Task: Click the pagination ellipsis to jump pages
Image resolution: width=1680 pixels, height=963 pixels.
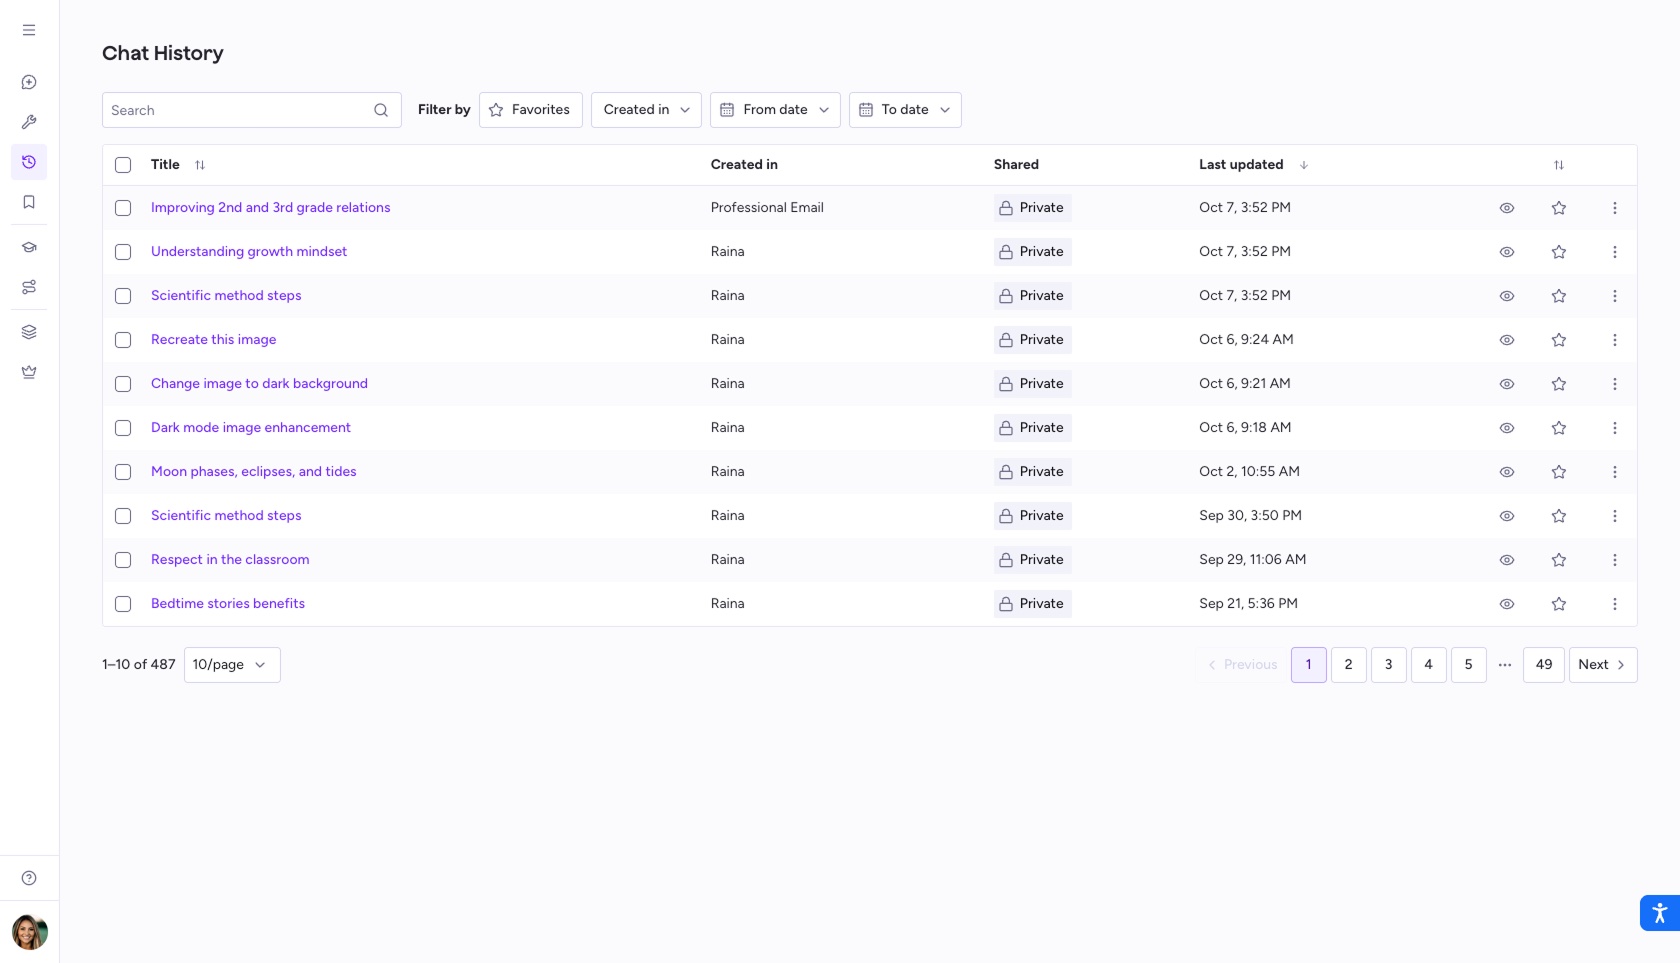Action: tap(1504, 665)
